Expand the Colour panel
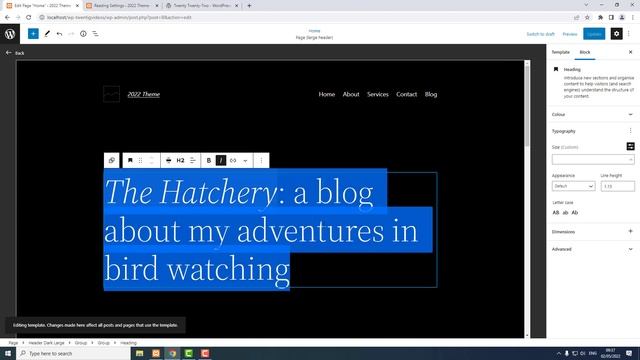Screen dimensions: 640x360 pyautogui.click(x=593, y=115)
